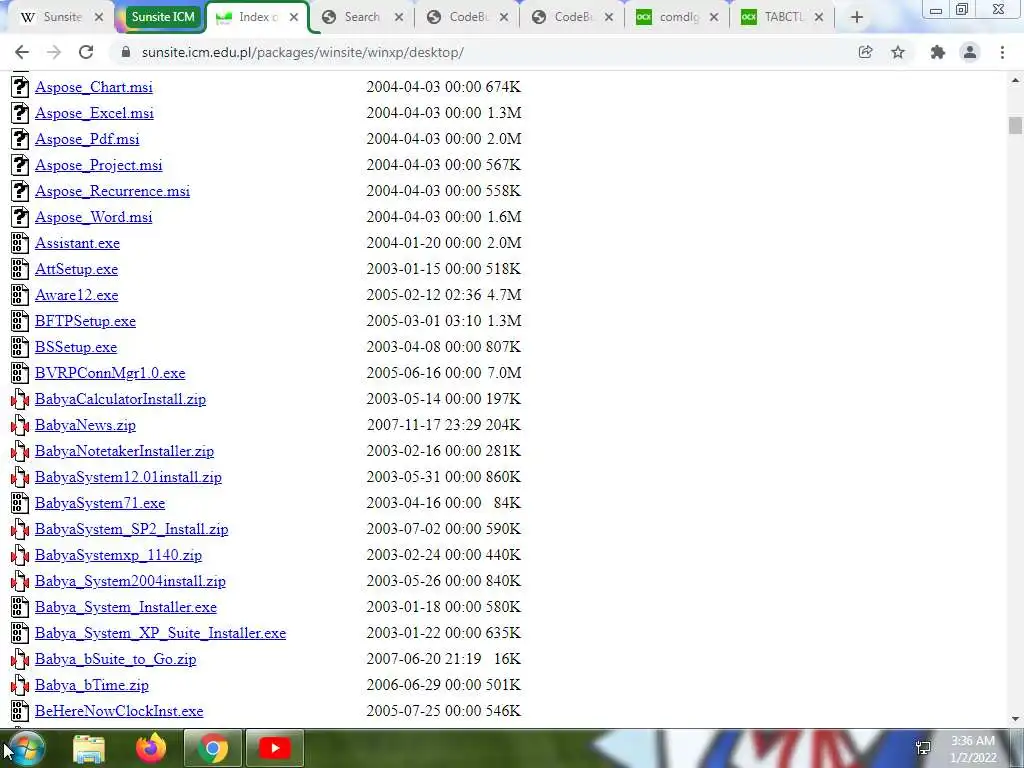
Task: Click the binary icon beside Assistant.exe
Action: 20,243
